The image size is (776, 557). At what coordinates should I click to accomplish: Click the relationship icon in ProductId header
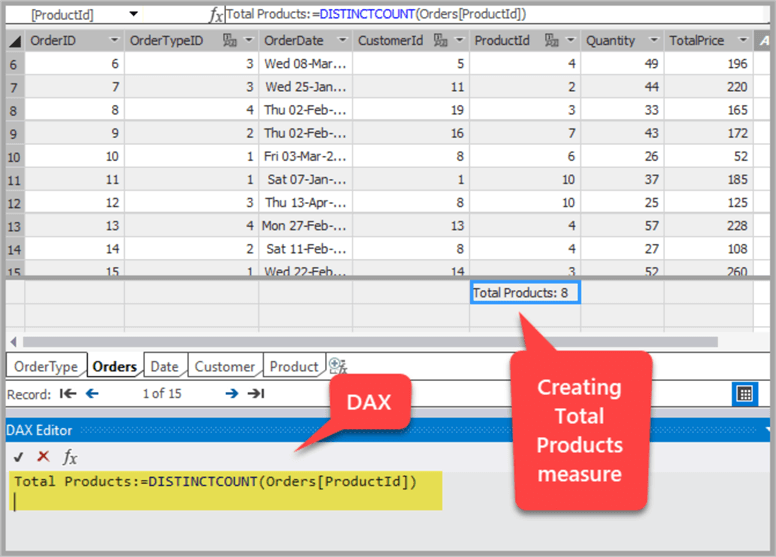pyautogui.click(x=551, y=40)
